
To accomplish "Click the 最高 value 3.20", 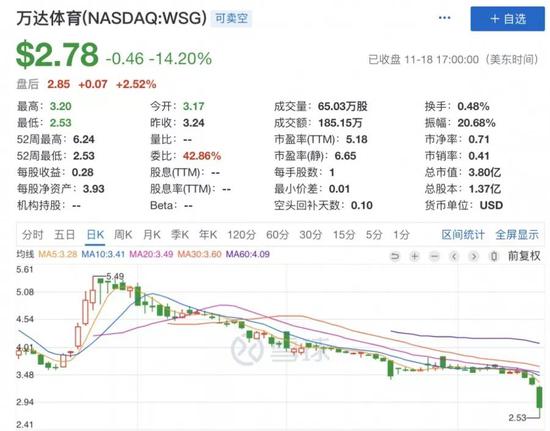I will point(61,106).
